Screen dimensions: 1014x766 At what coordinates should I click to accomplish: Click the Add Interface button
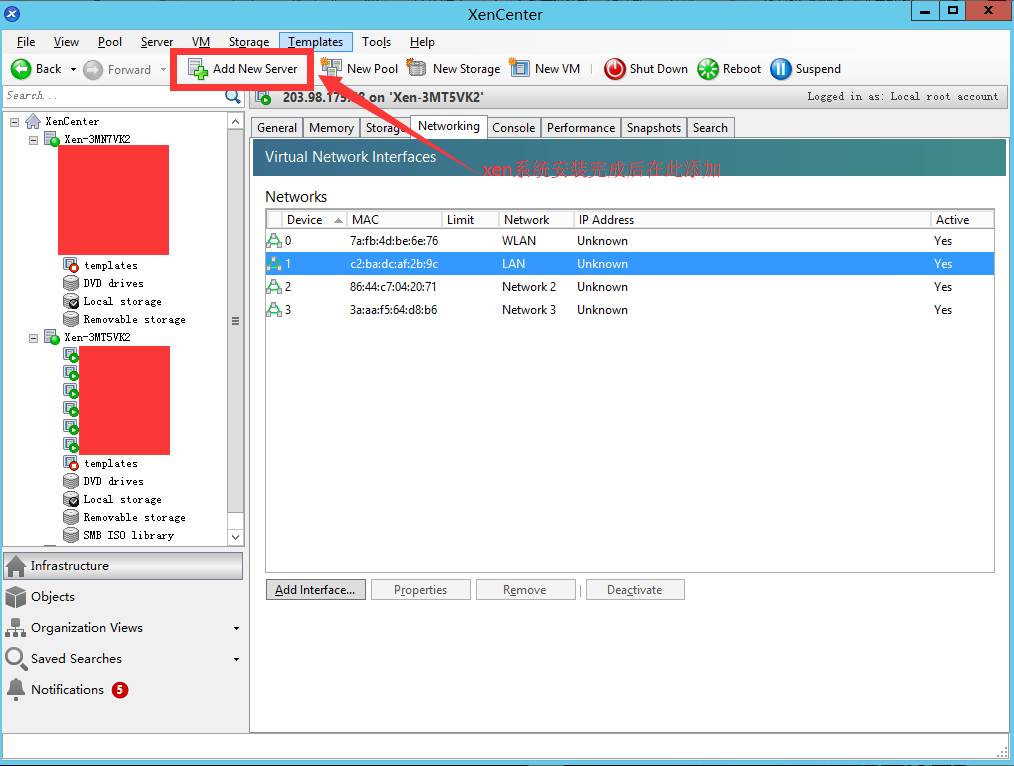click(316, 590)
